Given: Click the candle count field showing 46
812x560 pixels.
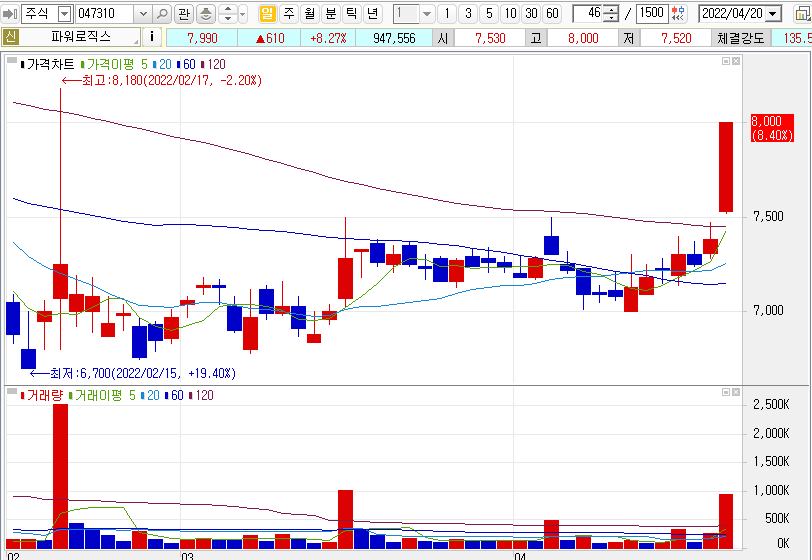Looking at the screenshot, I should click(x=588, y=13).
